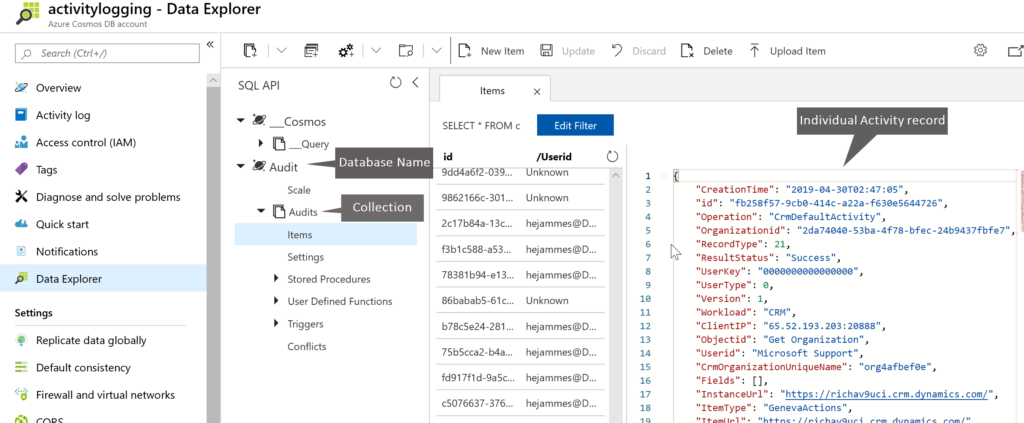The height and width of the screenshot is (423, 1024).
Task: Click the New Container toolbar icon
Action: (250, 51)
